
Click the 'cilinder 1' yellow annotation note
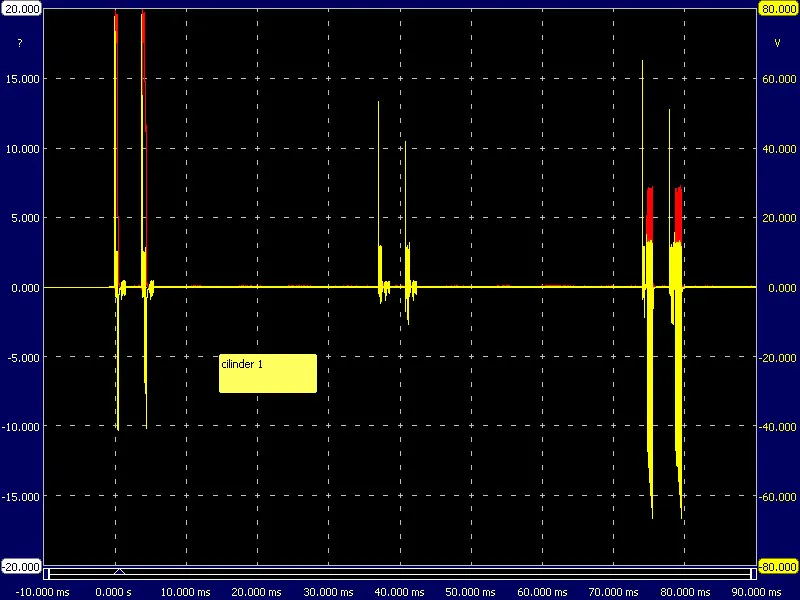pos(268,373)
